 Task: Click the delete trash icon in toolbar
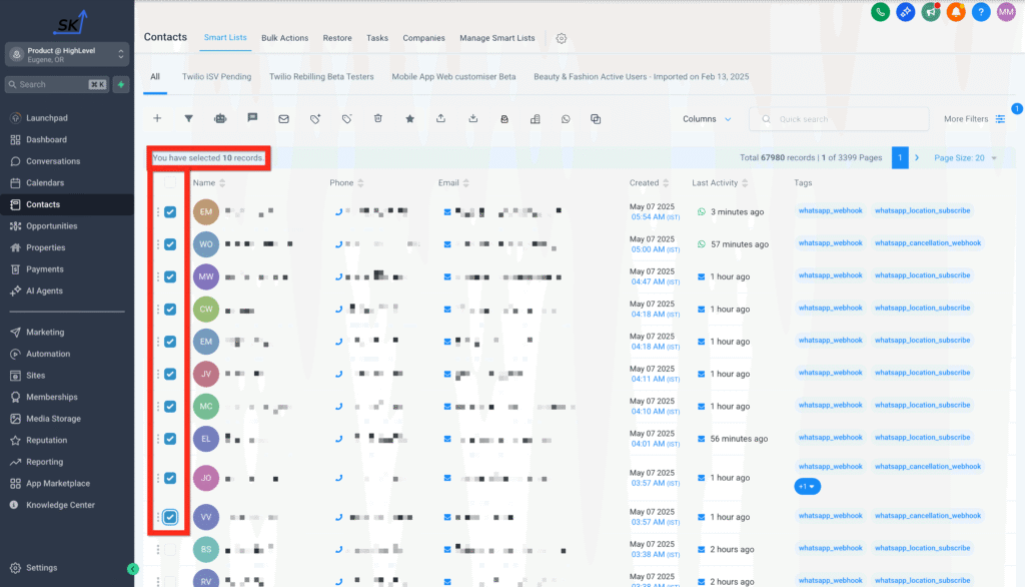pos(378,119)
